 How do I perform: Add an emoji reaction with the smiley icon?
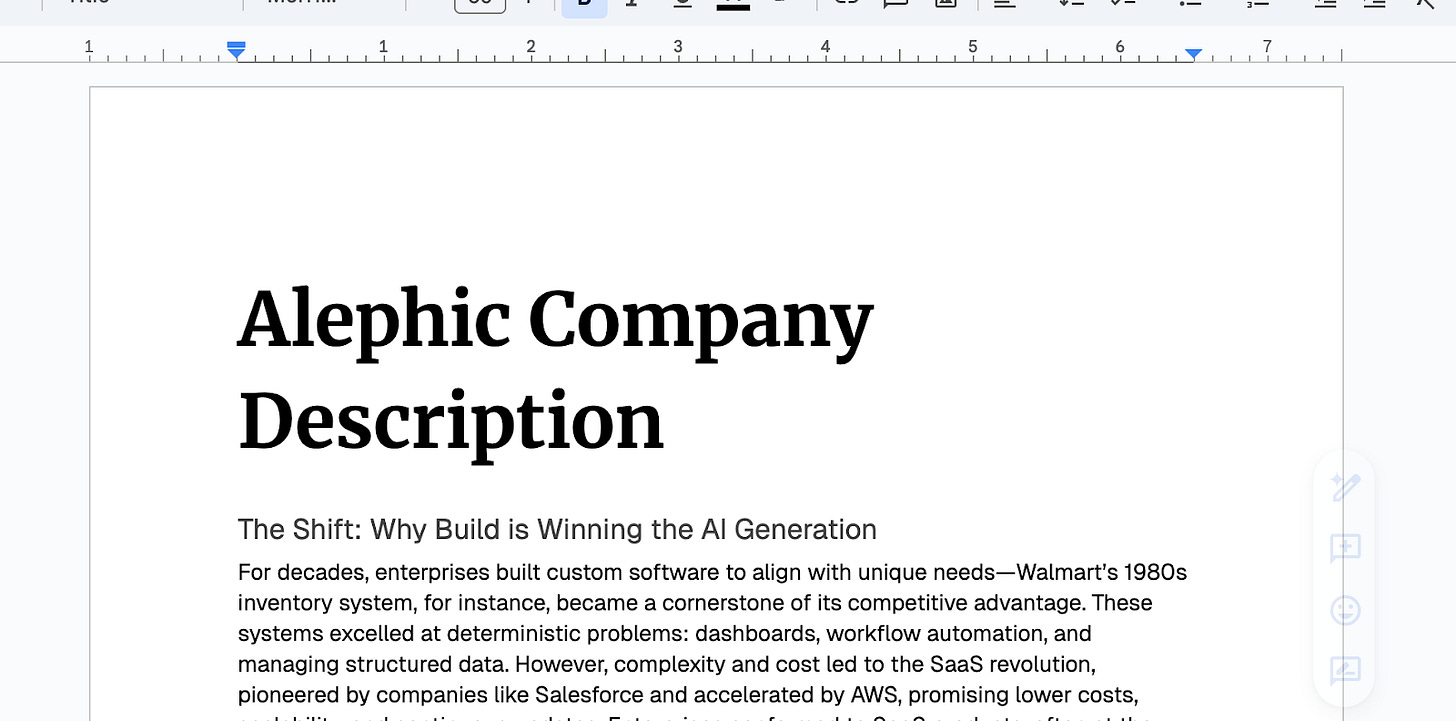(x=1345, y=610)
